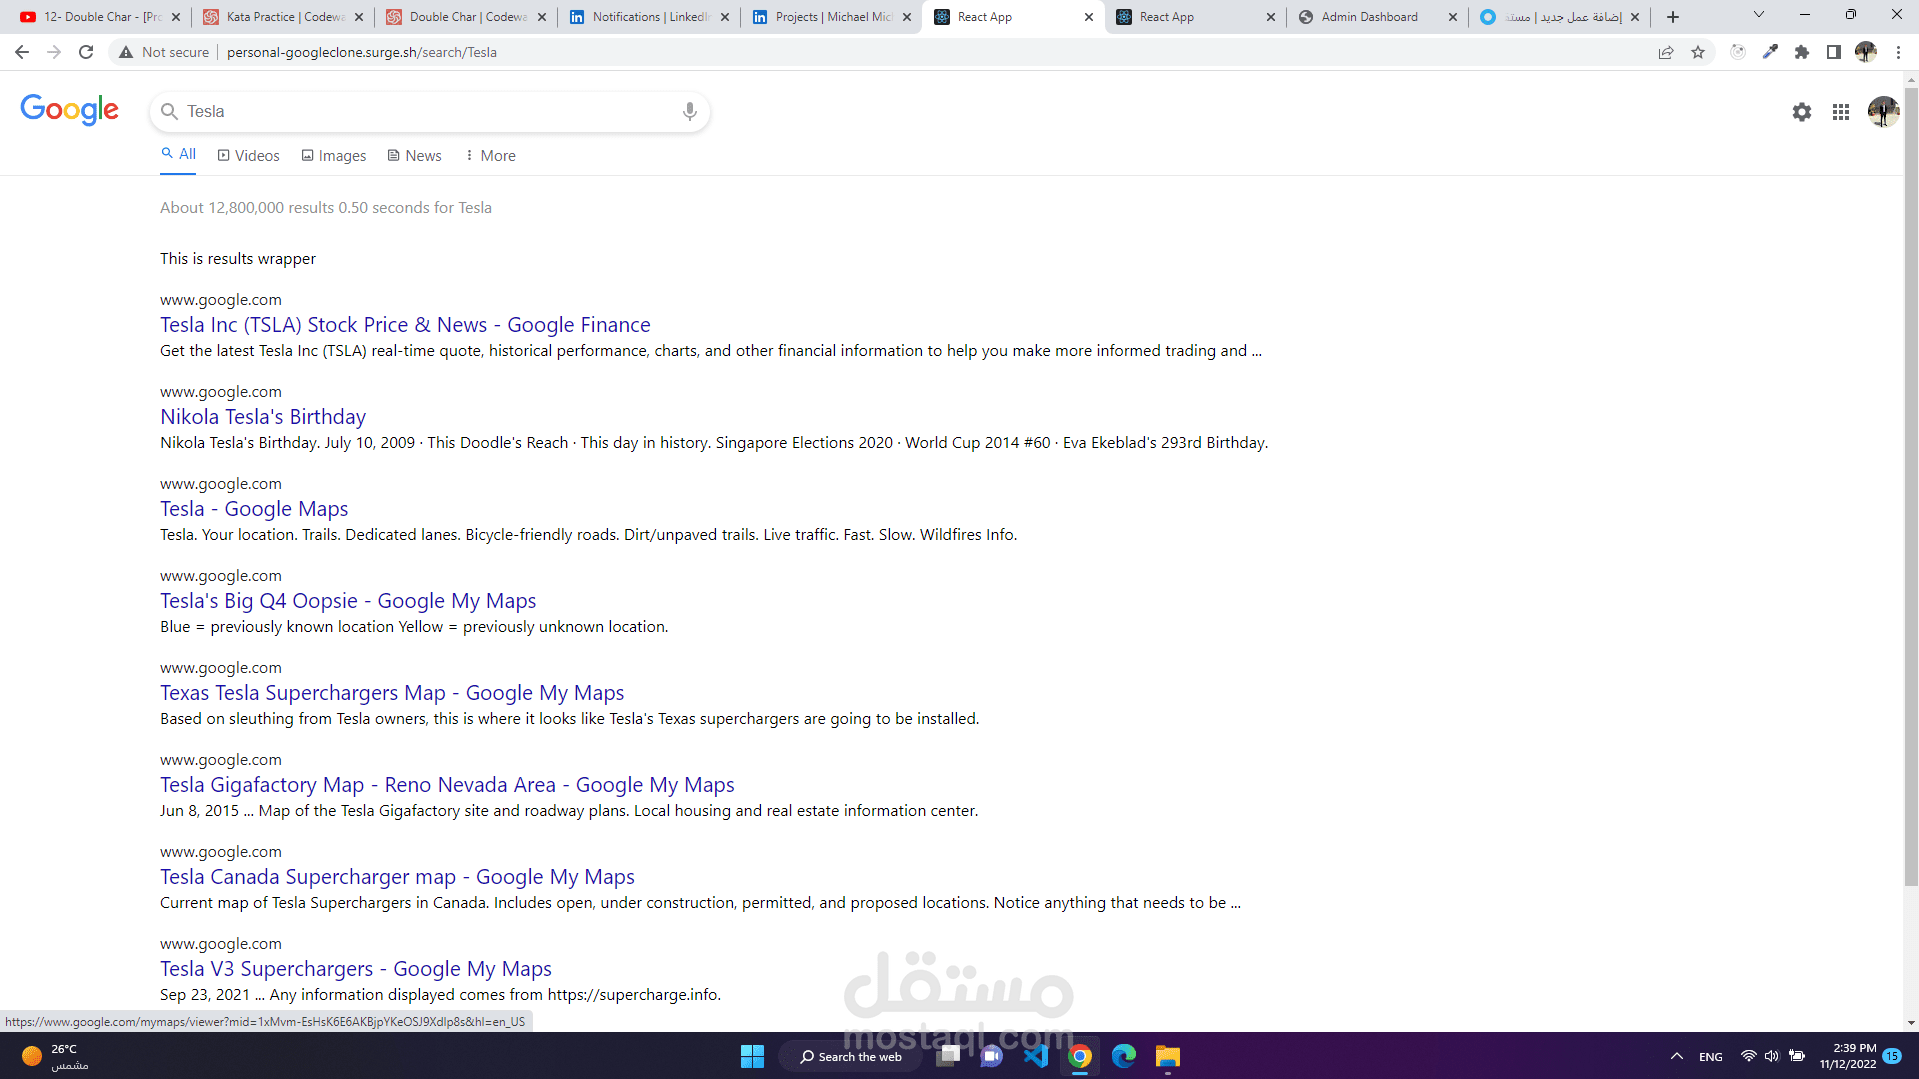Open Tesla - Google Maps result

[254, 509]
